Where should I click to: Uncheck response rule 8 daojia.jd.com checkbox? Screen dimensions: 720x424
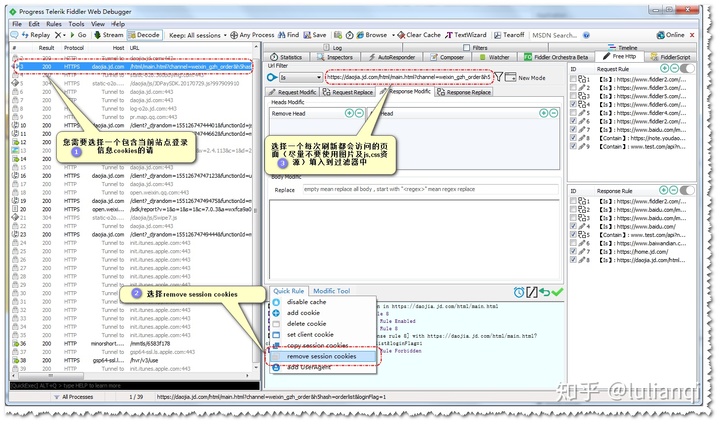[573, 260]
